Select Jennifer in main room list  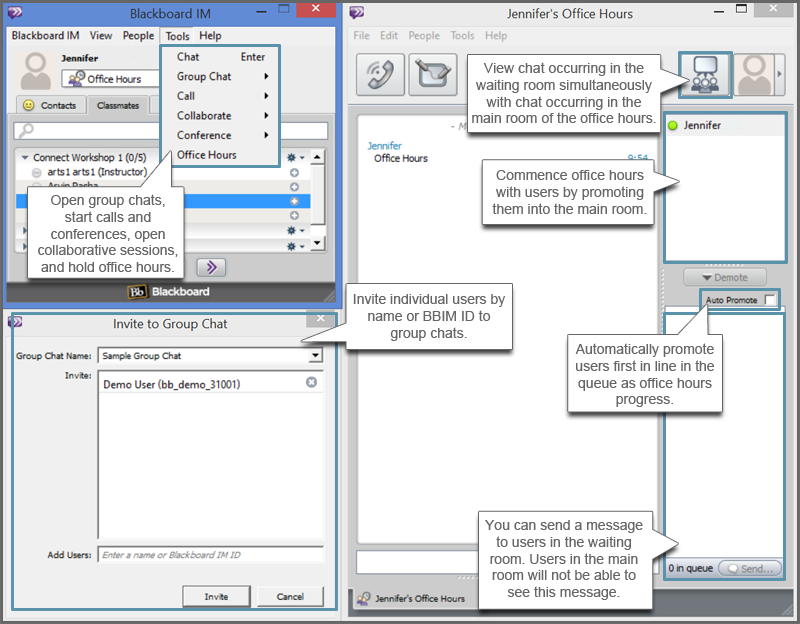[x=724, y=126]
